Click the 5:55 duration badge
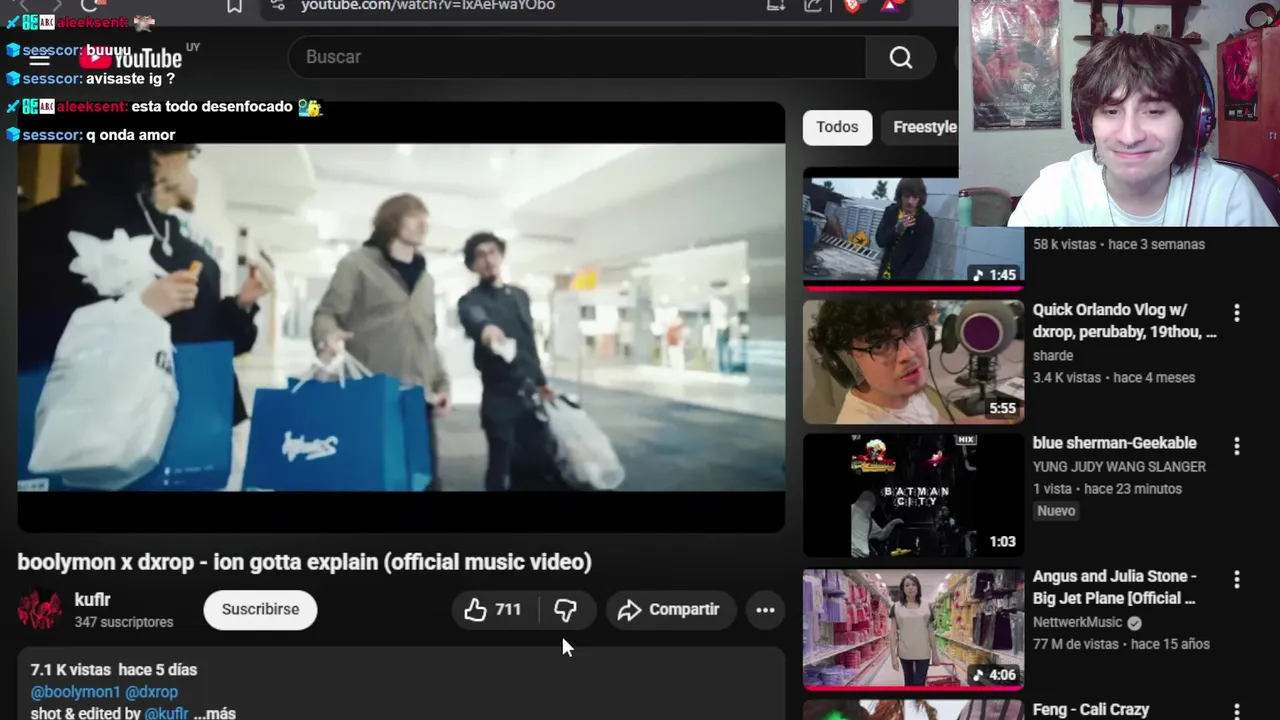Screen dimensions: 1280x720 click(x=1002, y=409)
